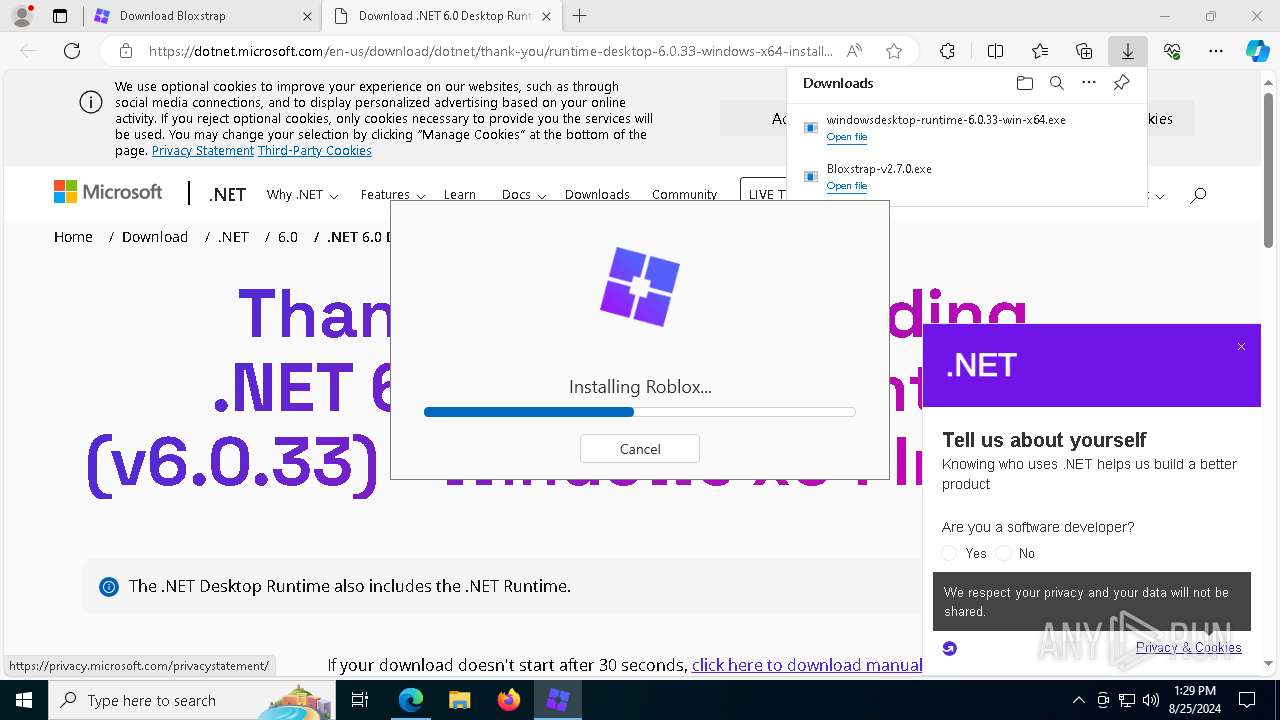Click the Microsoft logo
The width and height of the screenshot is (1280, 720).
108,192
